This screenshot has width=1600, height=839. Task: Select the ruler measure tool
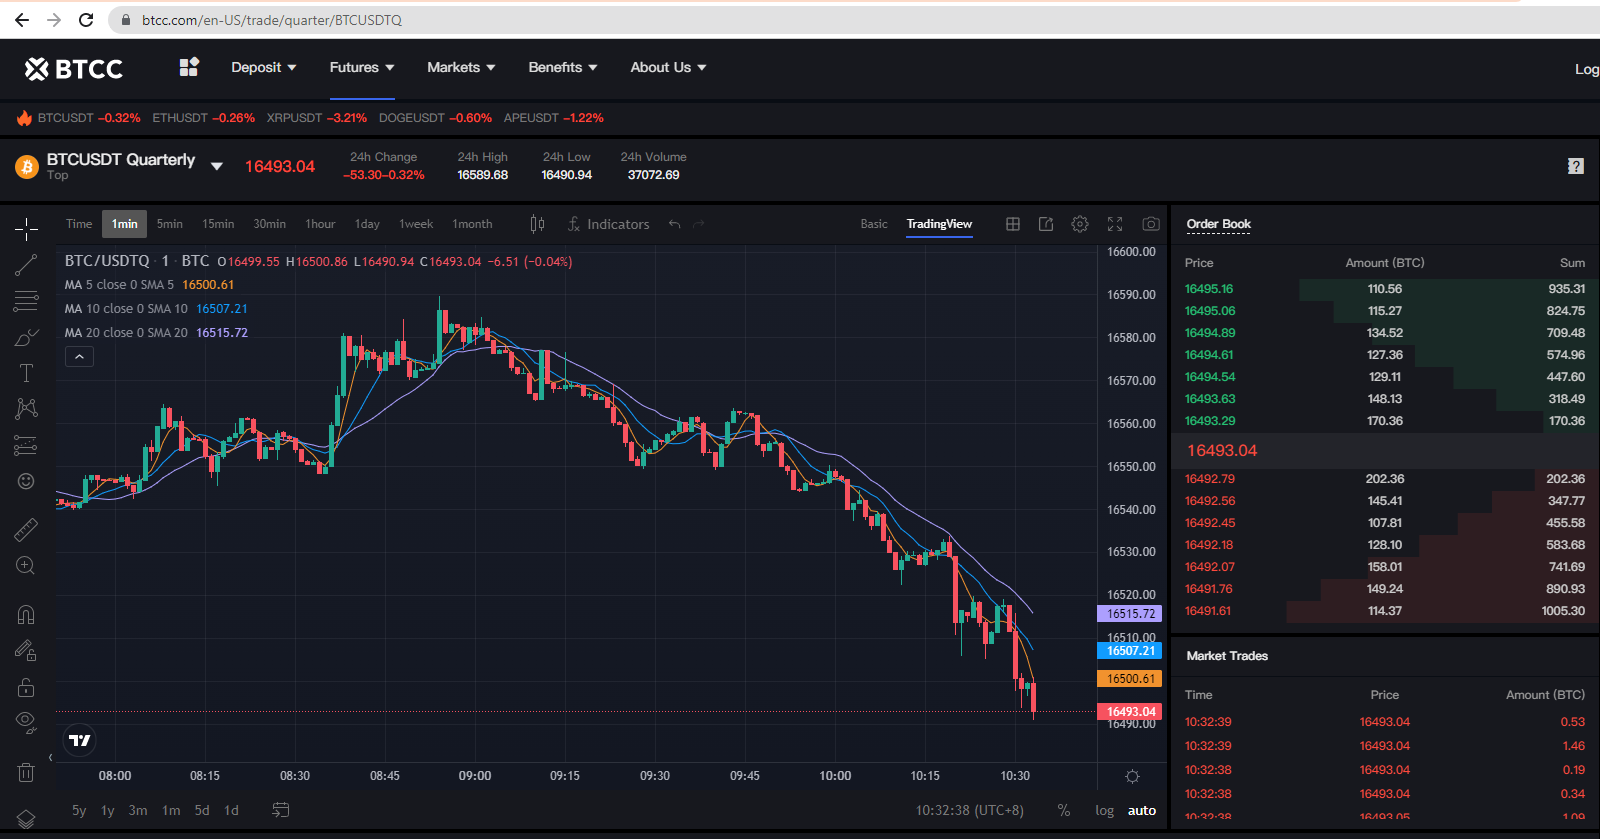pos(26,529)
